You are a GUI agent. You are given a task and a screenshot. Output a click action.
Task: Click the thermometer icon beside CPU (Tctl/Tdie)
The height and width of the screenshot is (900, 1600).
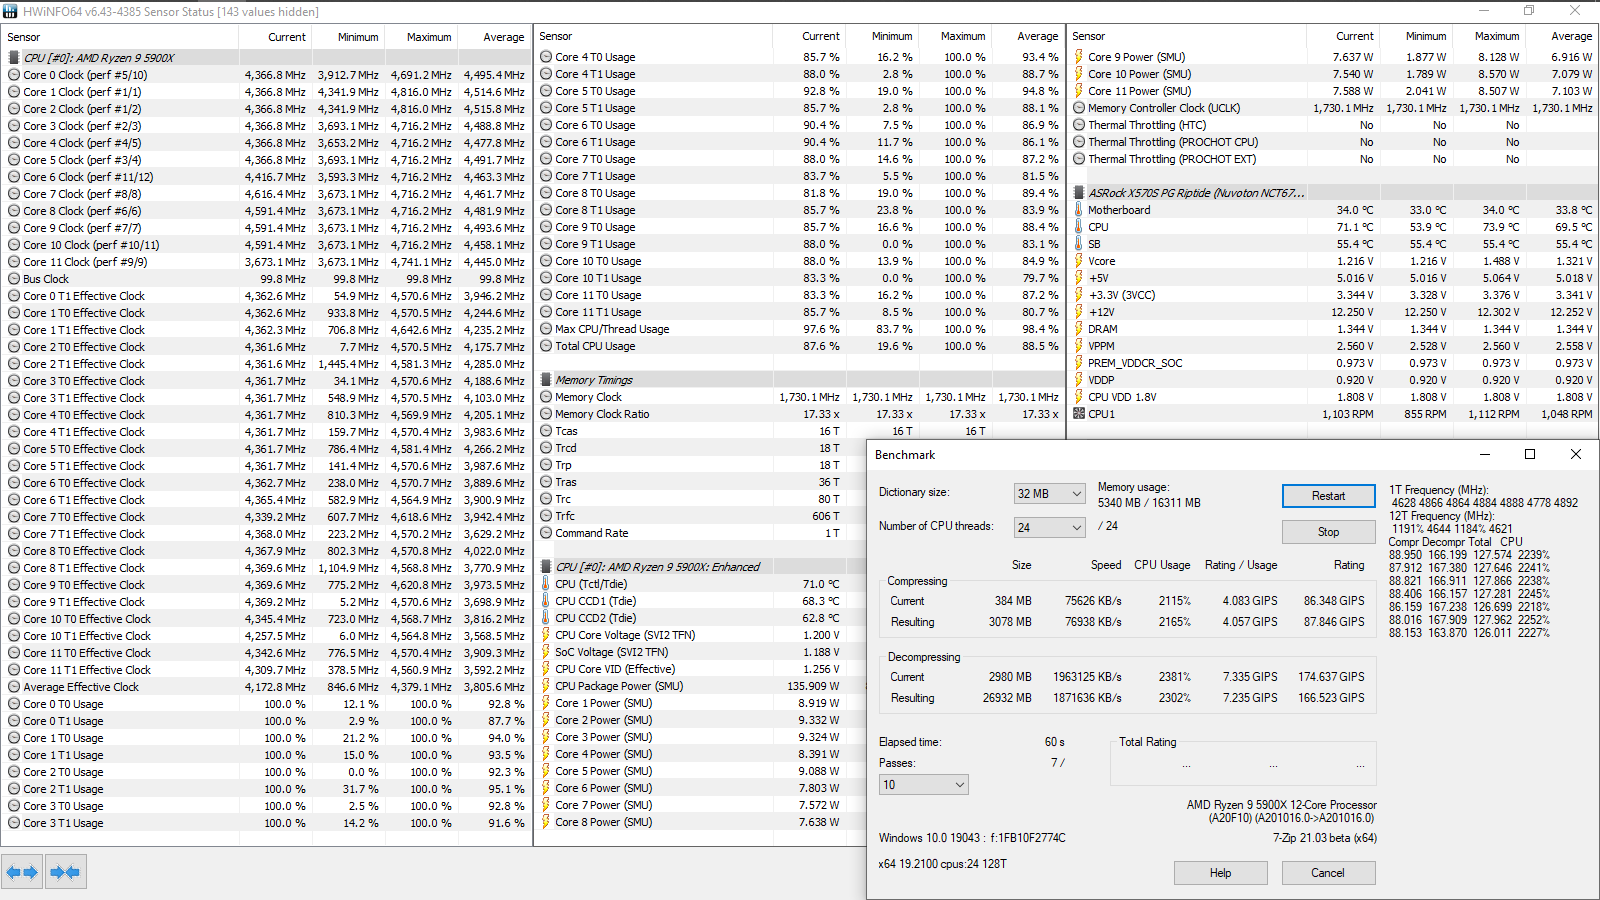click(x=546, y=584)
